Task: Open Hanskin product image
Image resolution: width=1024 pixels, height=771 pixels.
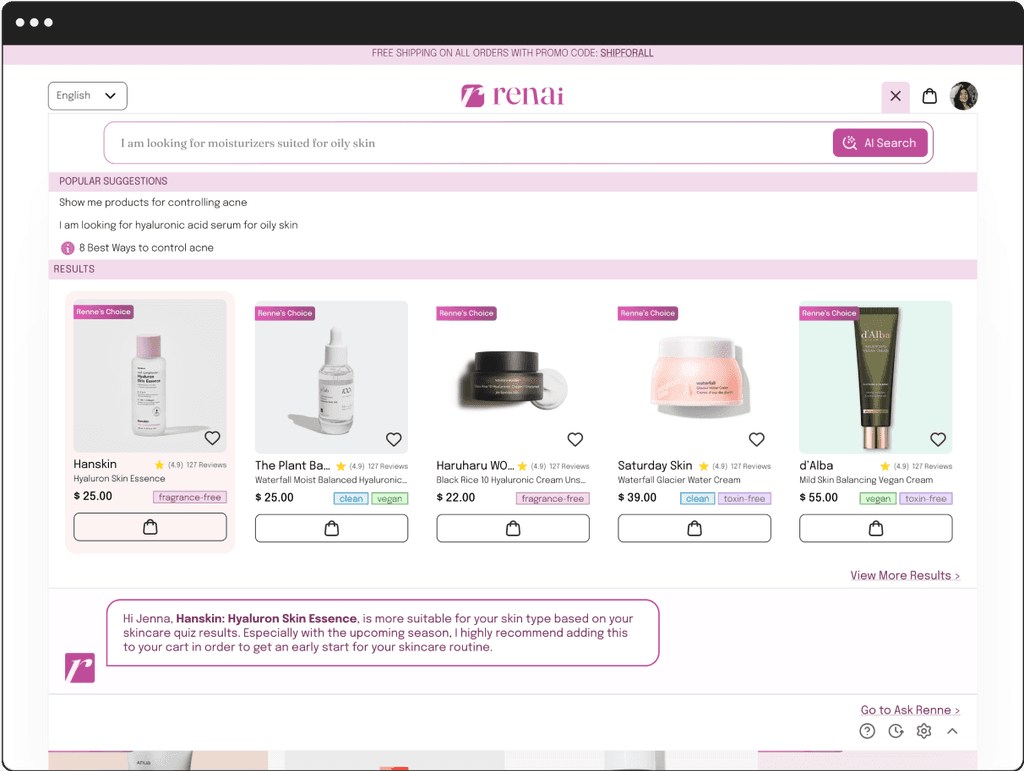Action: 150,376
